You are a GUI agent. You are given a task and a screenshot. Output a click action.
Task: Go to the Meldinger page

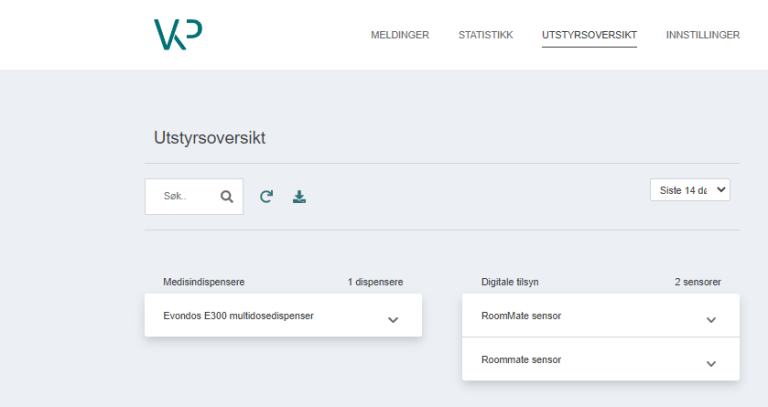click(400, 35)
